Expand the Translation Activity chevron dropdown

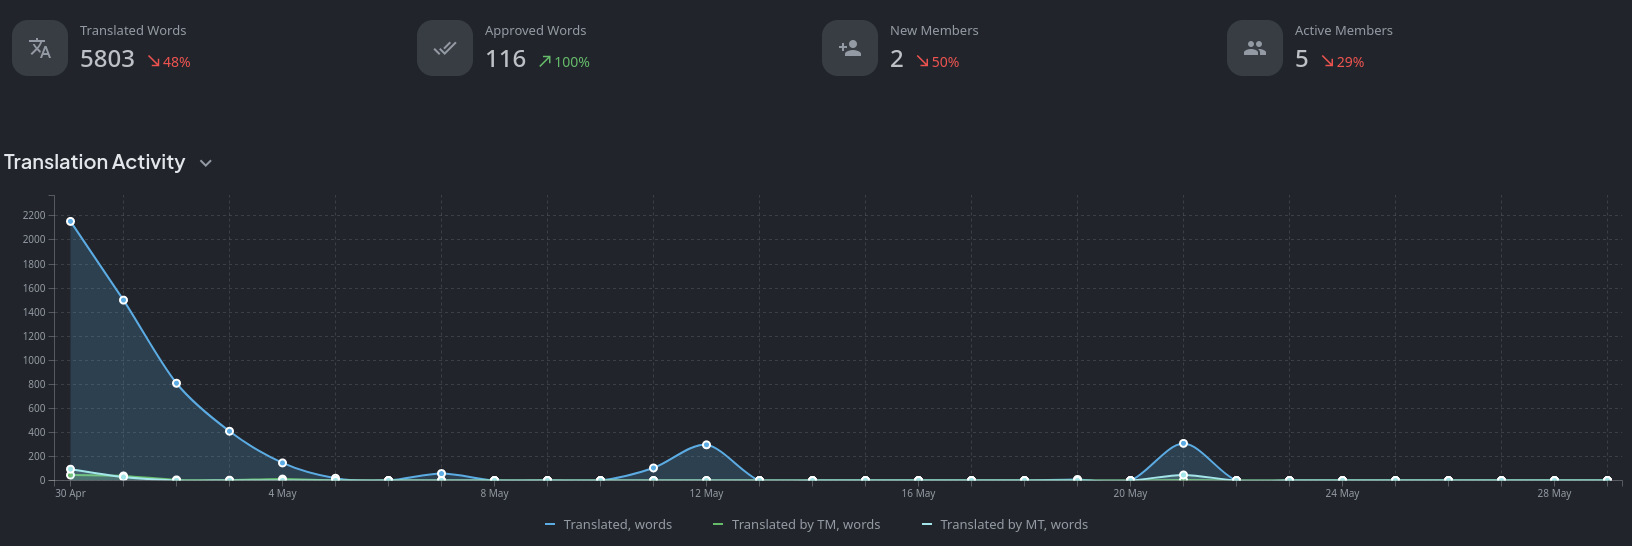tap(206, 163)
